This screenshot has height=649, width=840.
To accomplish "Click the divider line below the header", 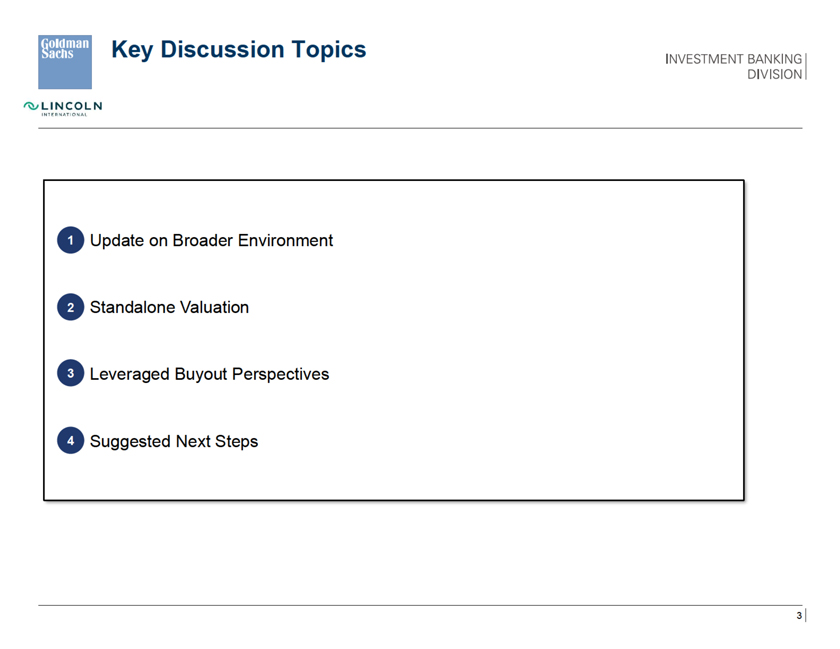I will pos(420,128).
